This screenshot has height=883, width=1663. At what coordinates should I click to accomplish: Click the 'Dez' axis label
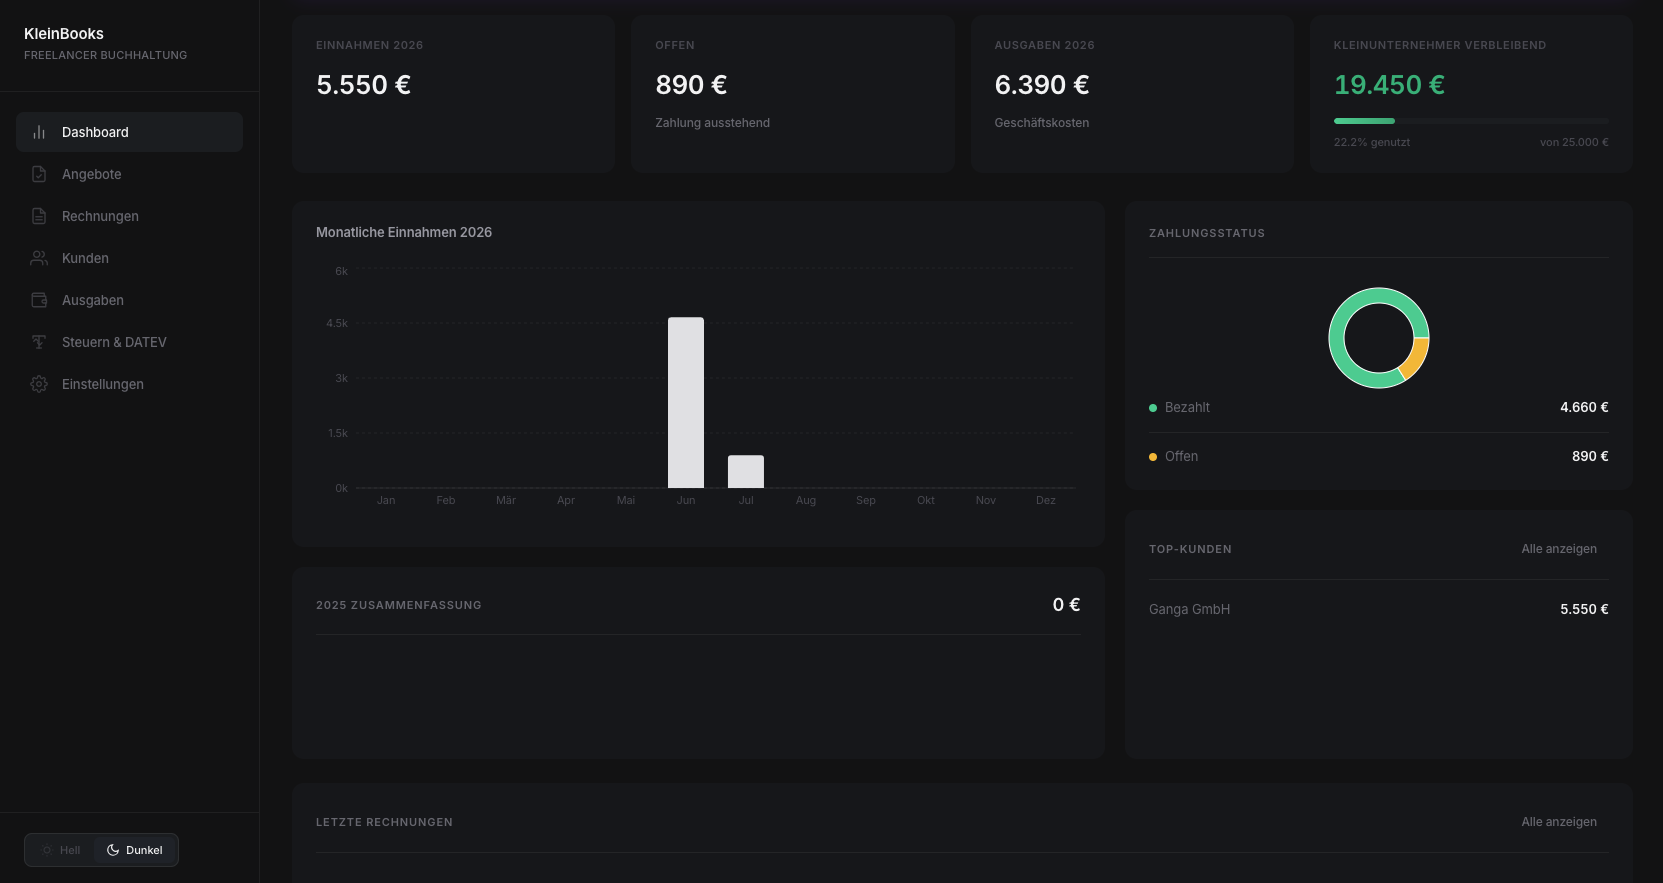pyautogui.click(x=1046, y=500)
